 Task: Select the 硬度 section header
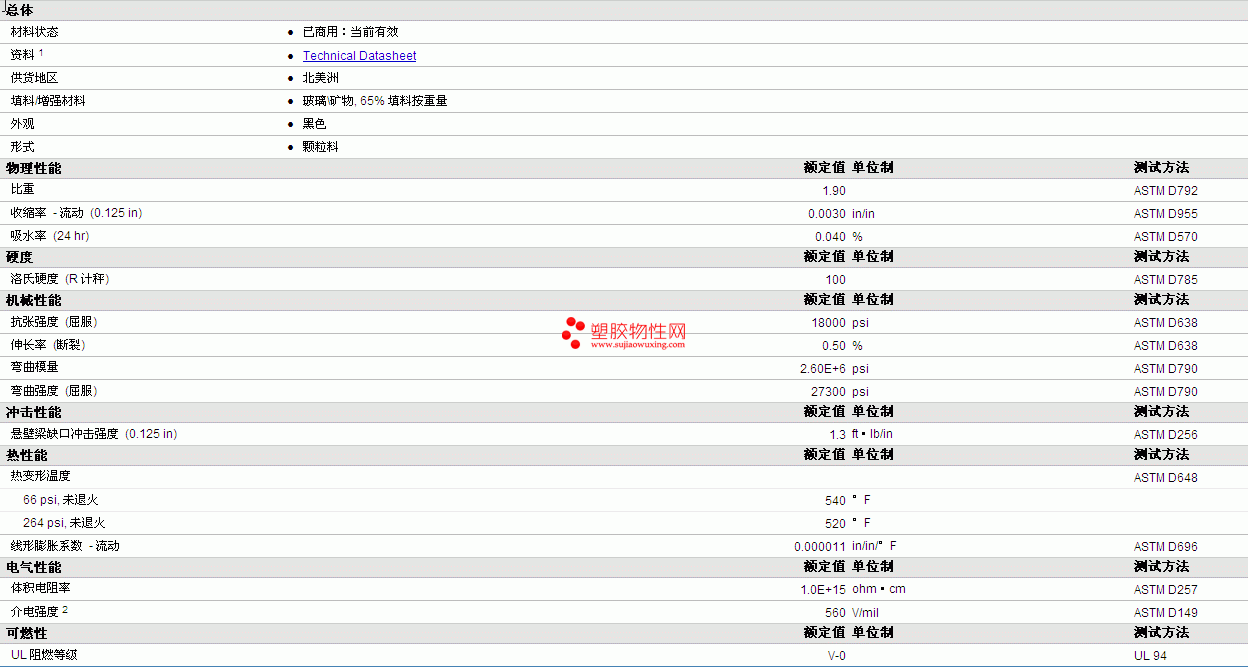point(20,257)
